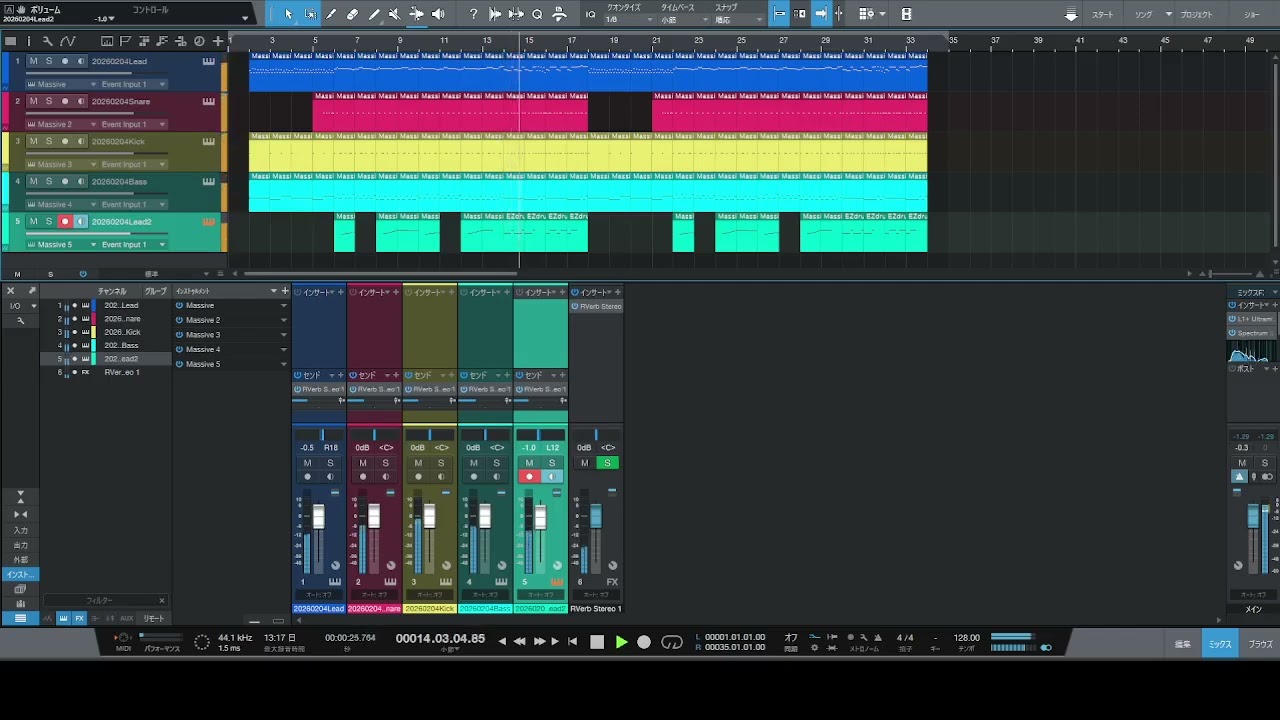
Task: Toggle the Loop button in transport
Action: pyautogui.click(x=672, y=642)
